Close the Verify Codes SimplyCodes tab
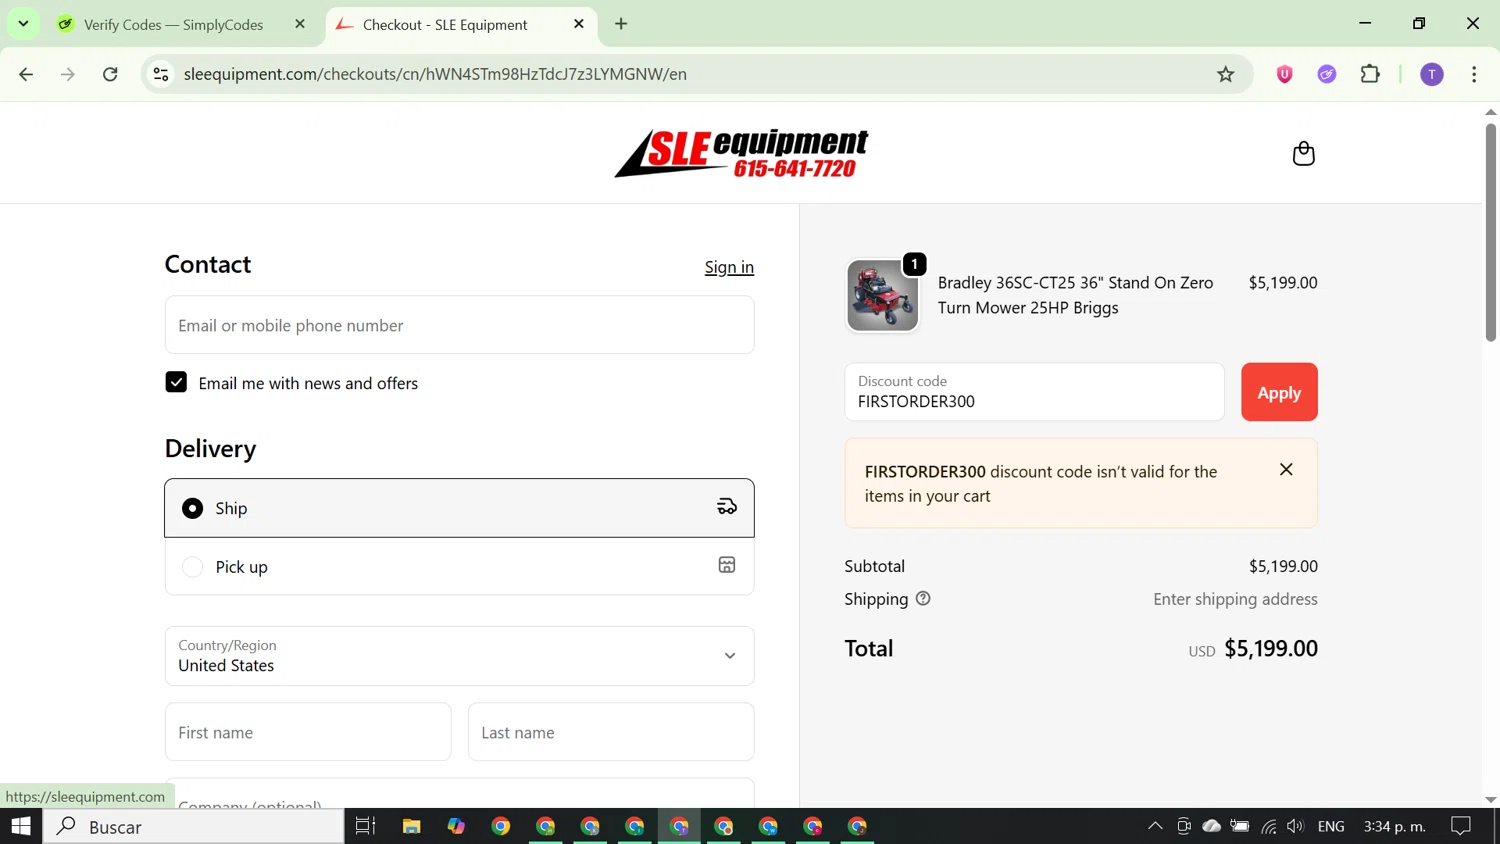 click(300, 24)
